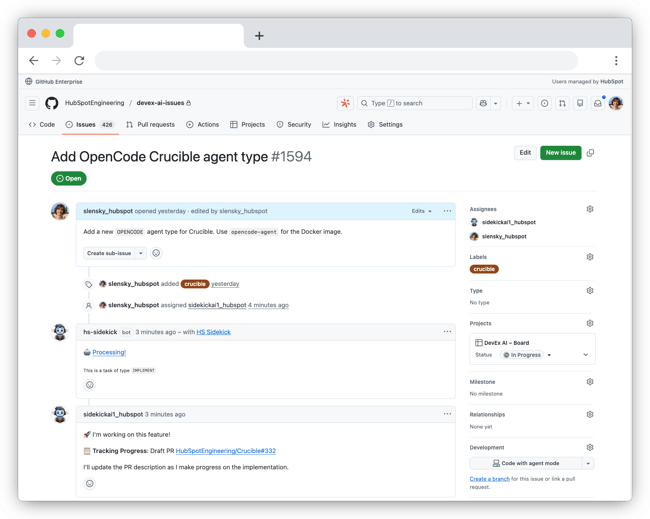This screenshot has height=519, width=650.
Task: Open the browser three-dot menu
Action: 616,61
